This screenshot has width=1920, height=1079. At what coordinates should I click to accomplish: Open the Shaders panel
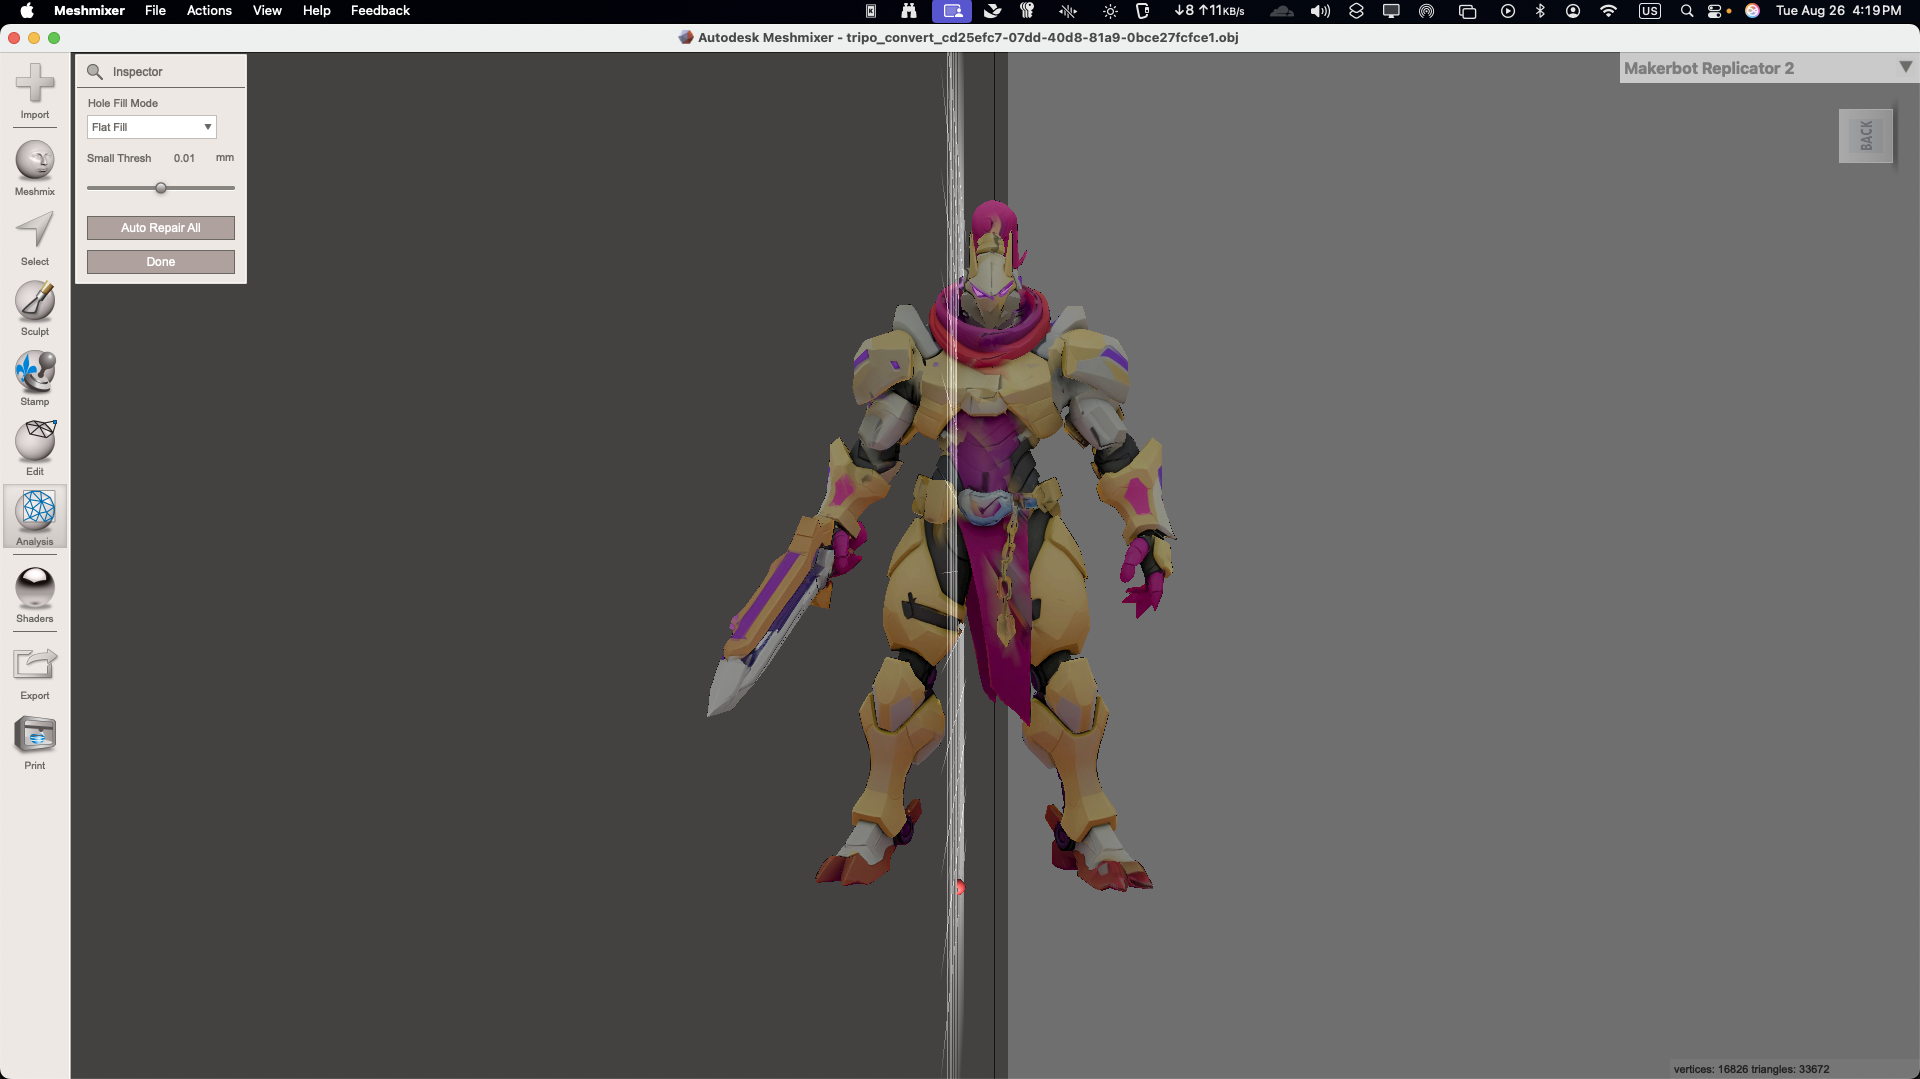tap(35, 595)
